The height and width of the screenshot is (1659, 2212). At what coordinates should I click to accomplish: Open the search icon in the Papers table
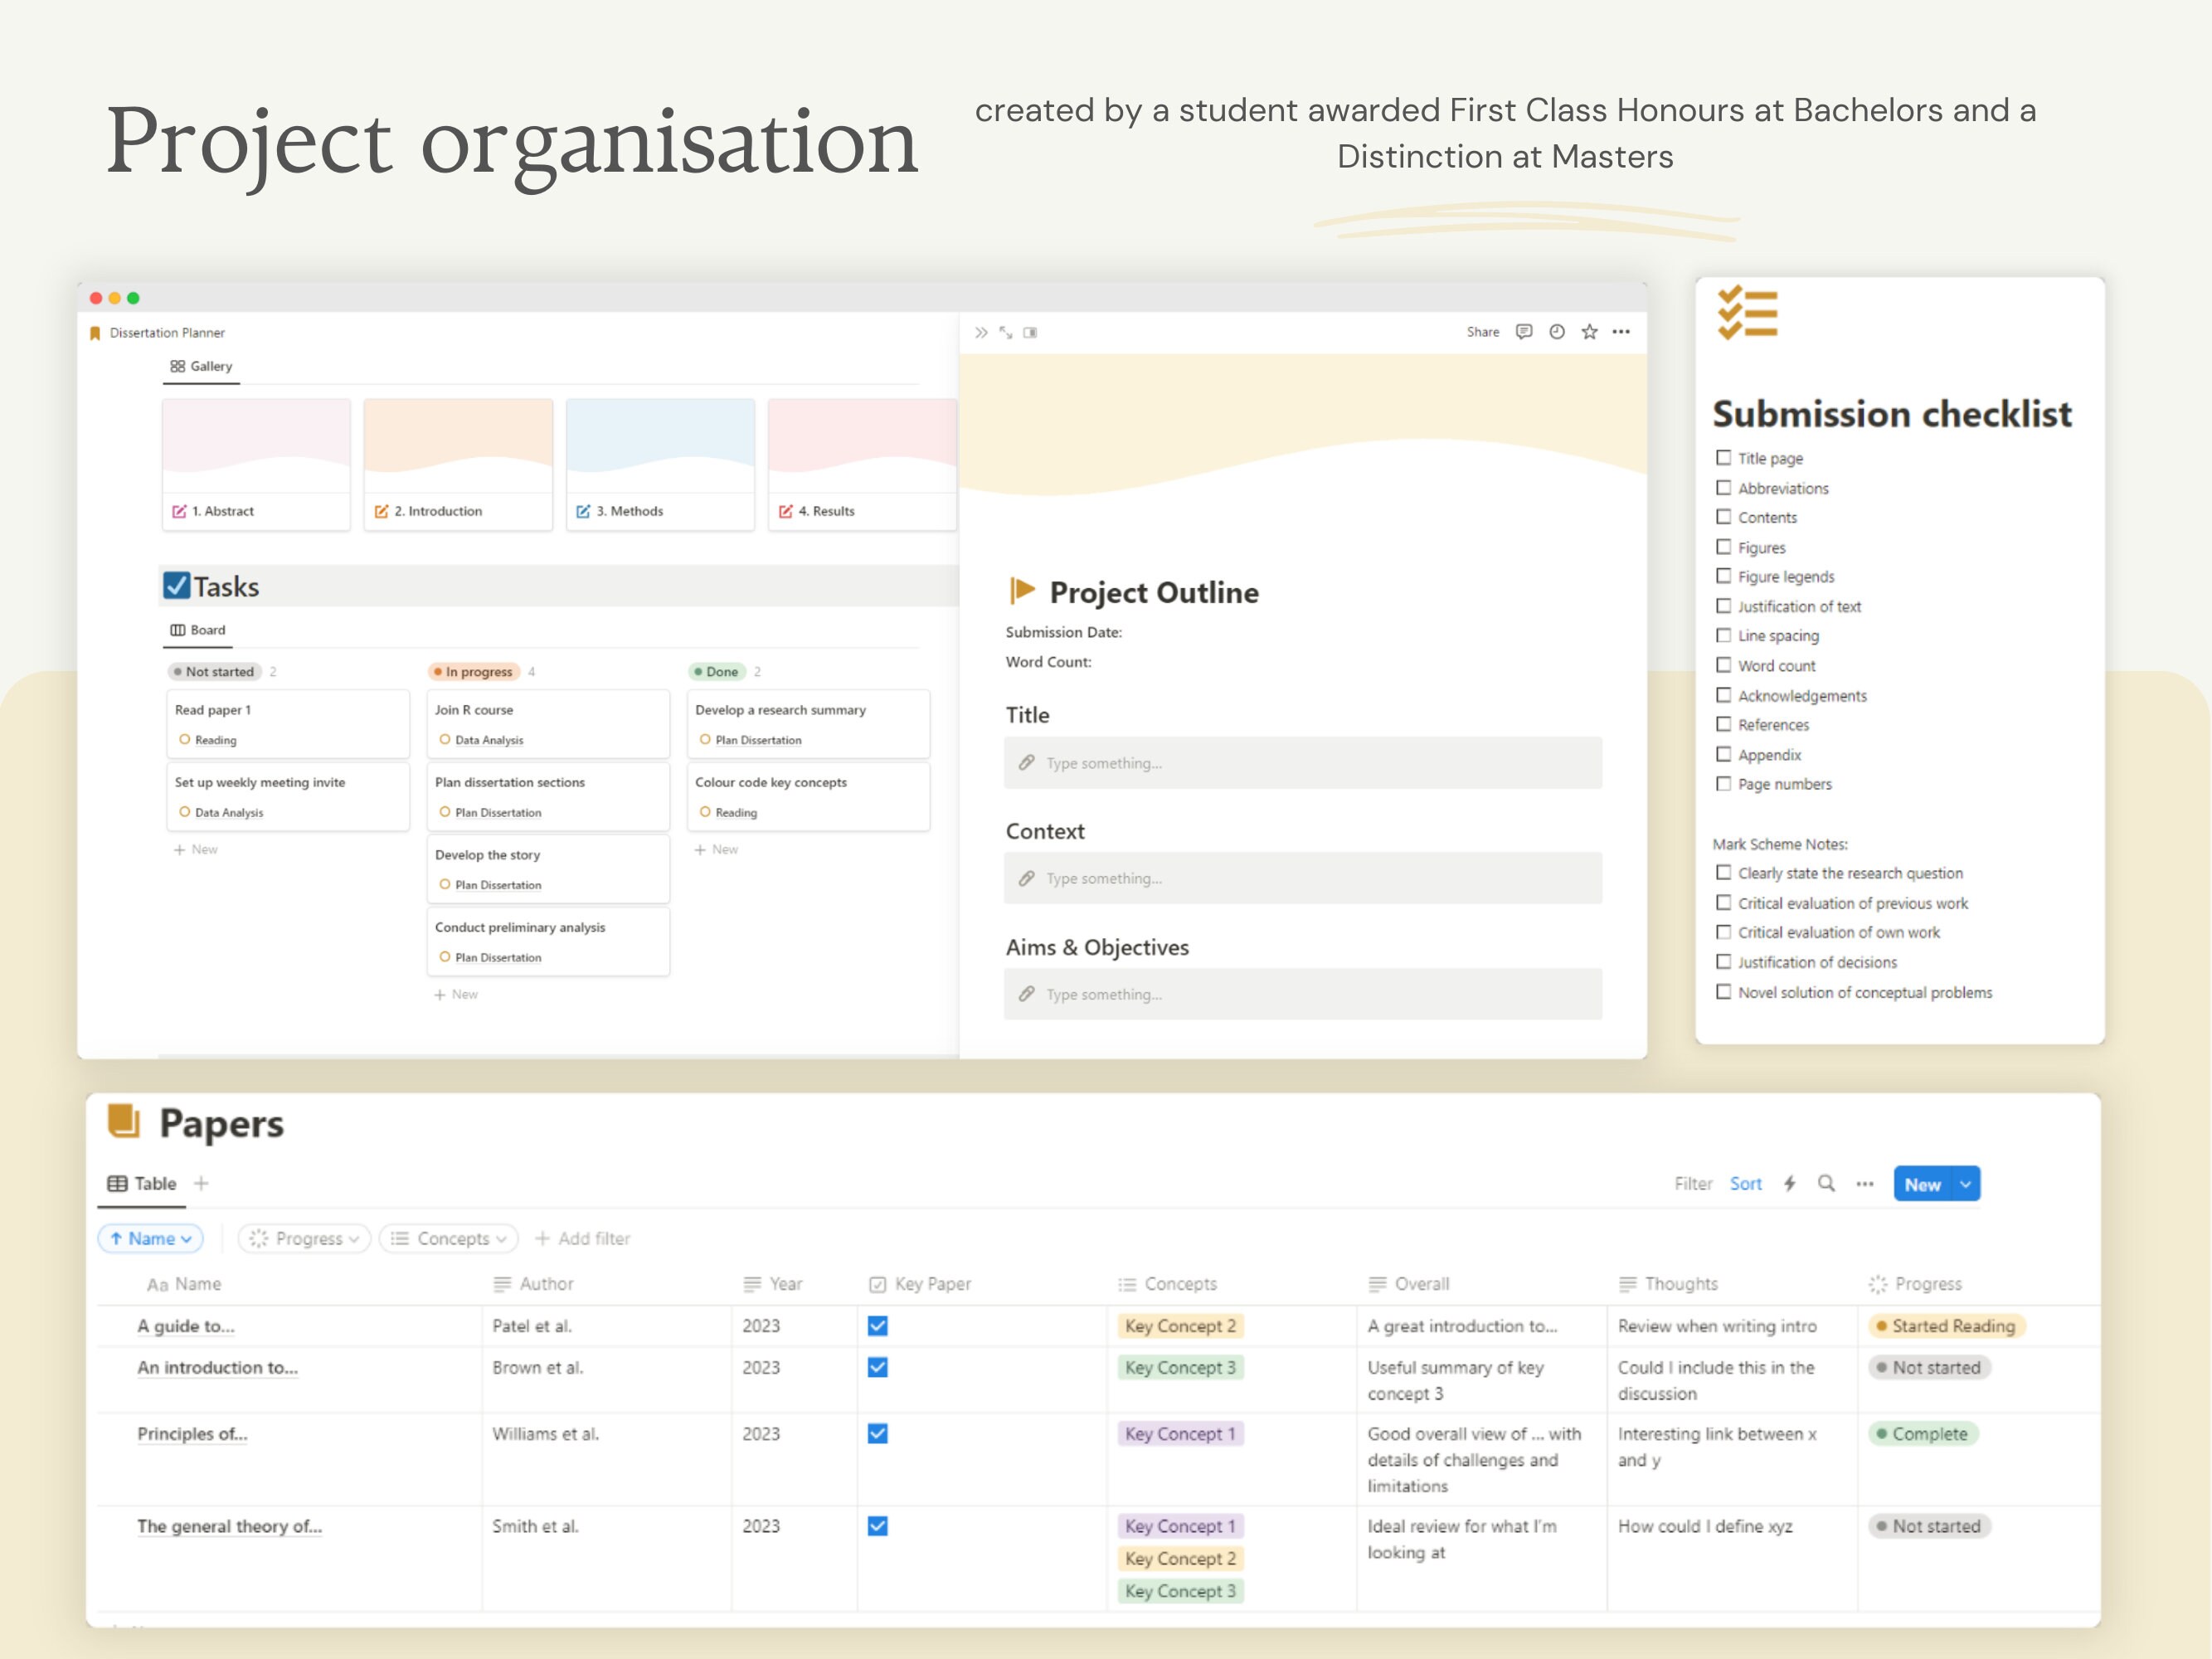(1827, 1183)
